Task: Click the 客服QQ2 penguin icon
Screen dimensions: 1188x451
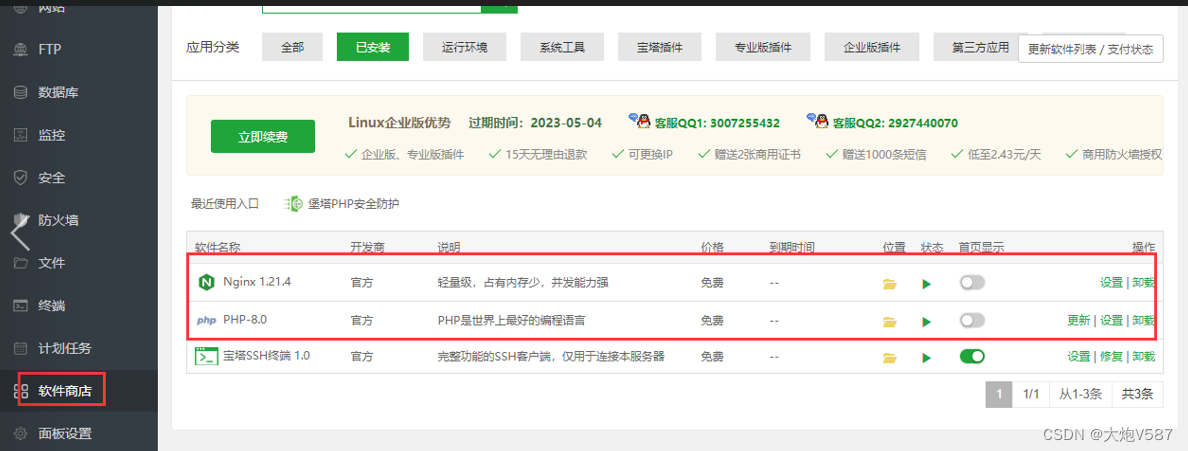Action: coord(818,121)
